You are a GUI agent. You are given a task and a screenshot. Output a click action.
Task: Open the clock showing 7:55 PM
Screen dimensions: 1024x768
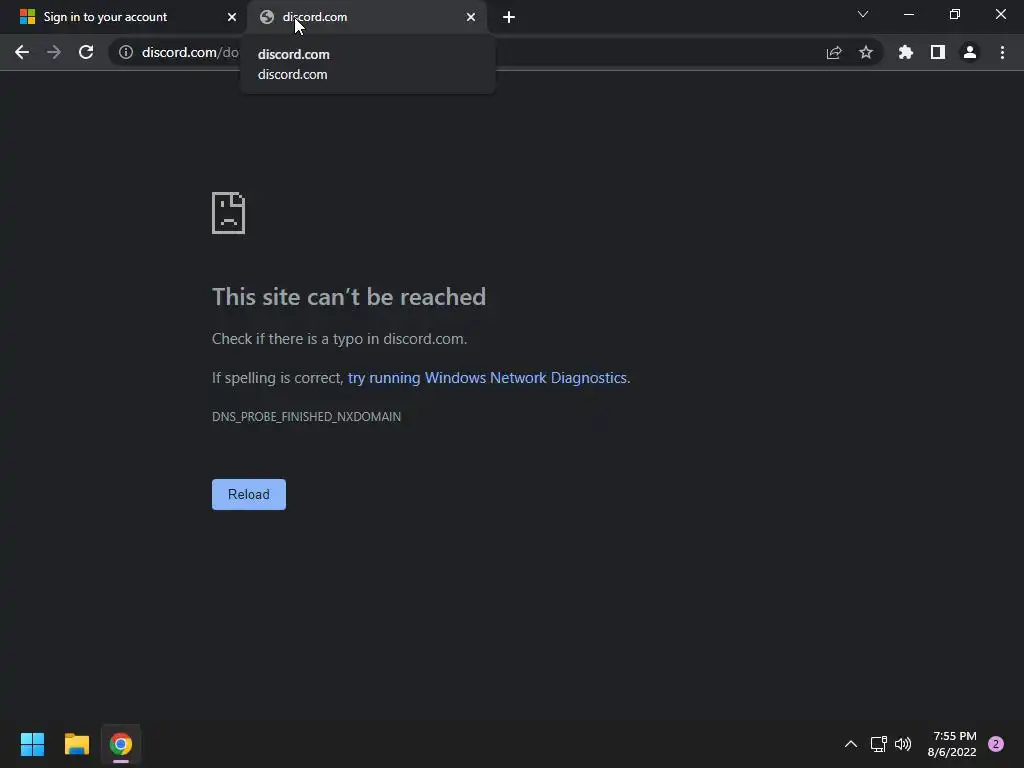point(952,744)
